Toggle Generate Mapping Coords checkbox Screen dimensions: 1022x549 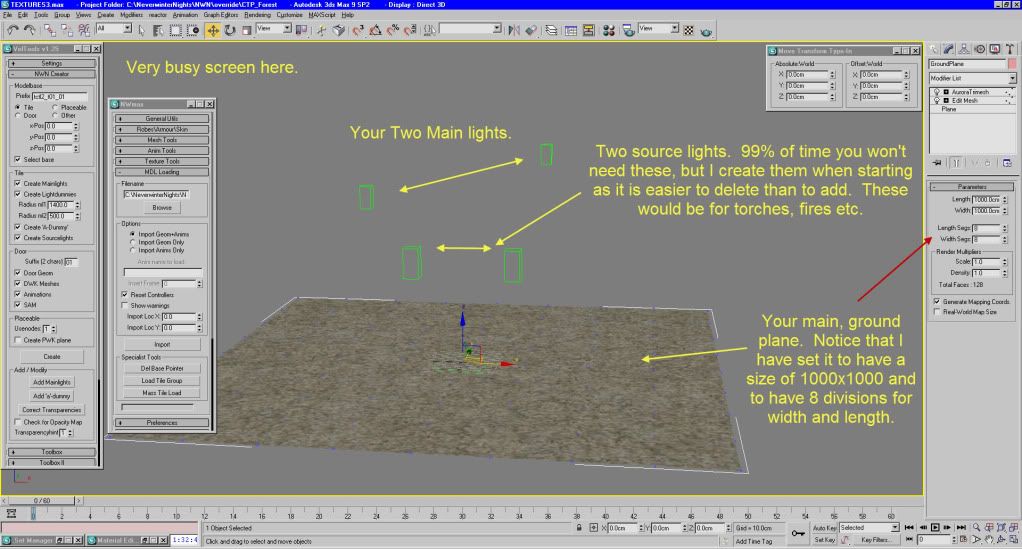(937, 302)
